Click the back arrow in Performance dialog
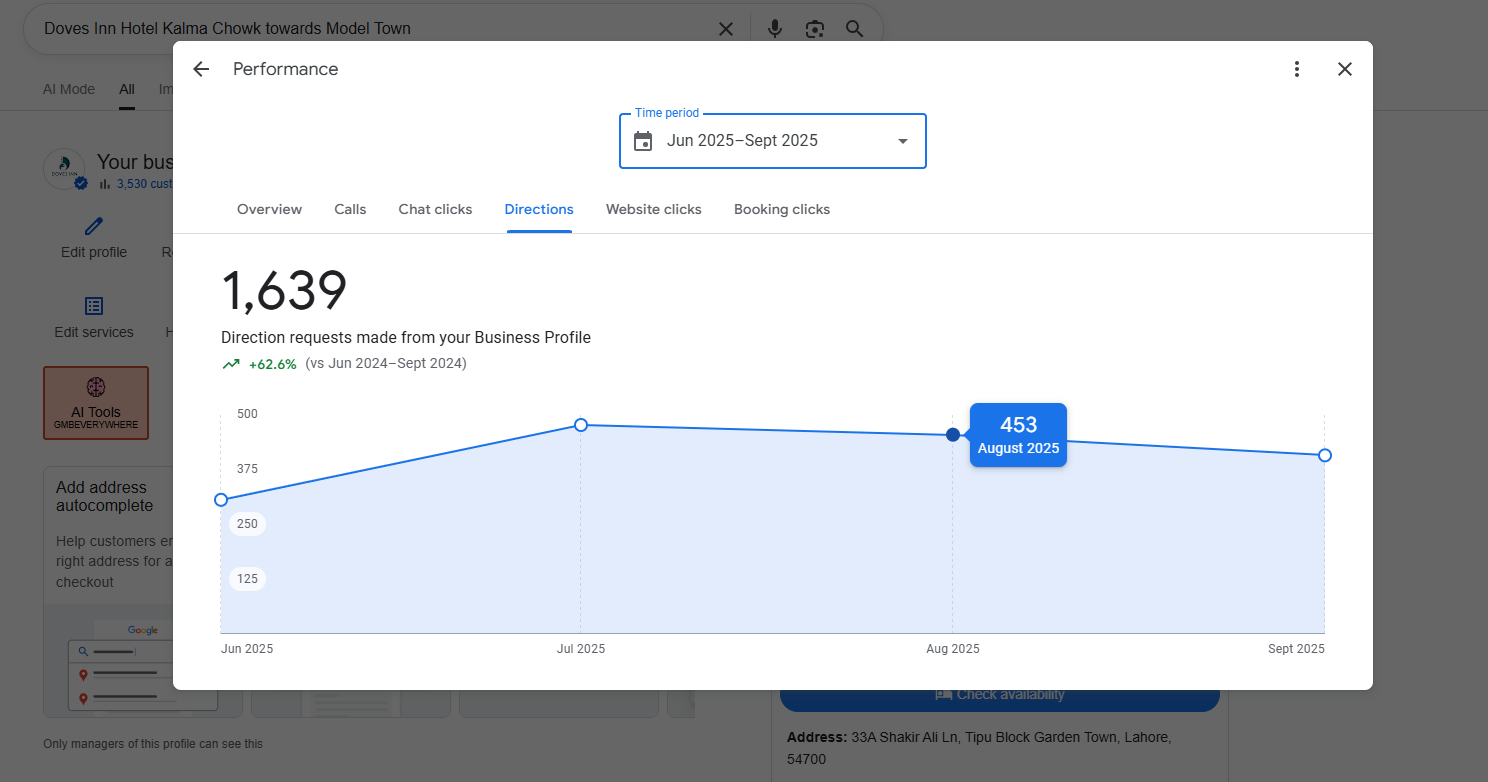The image size is (1488, 782). pos(201,69)
